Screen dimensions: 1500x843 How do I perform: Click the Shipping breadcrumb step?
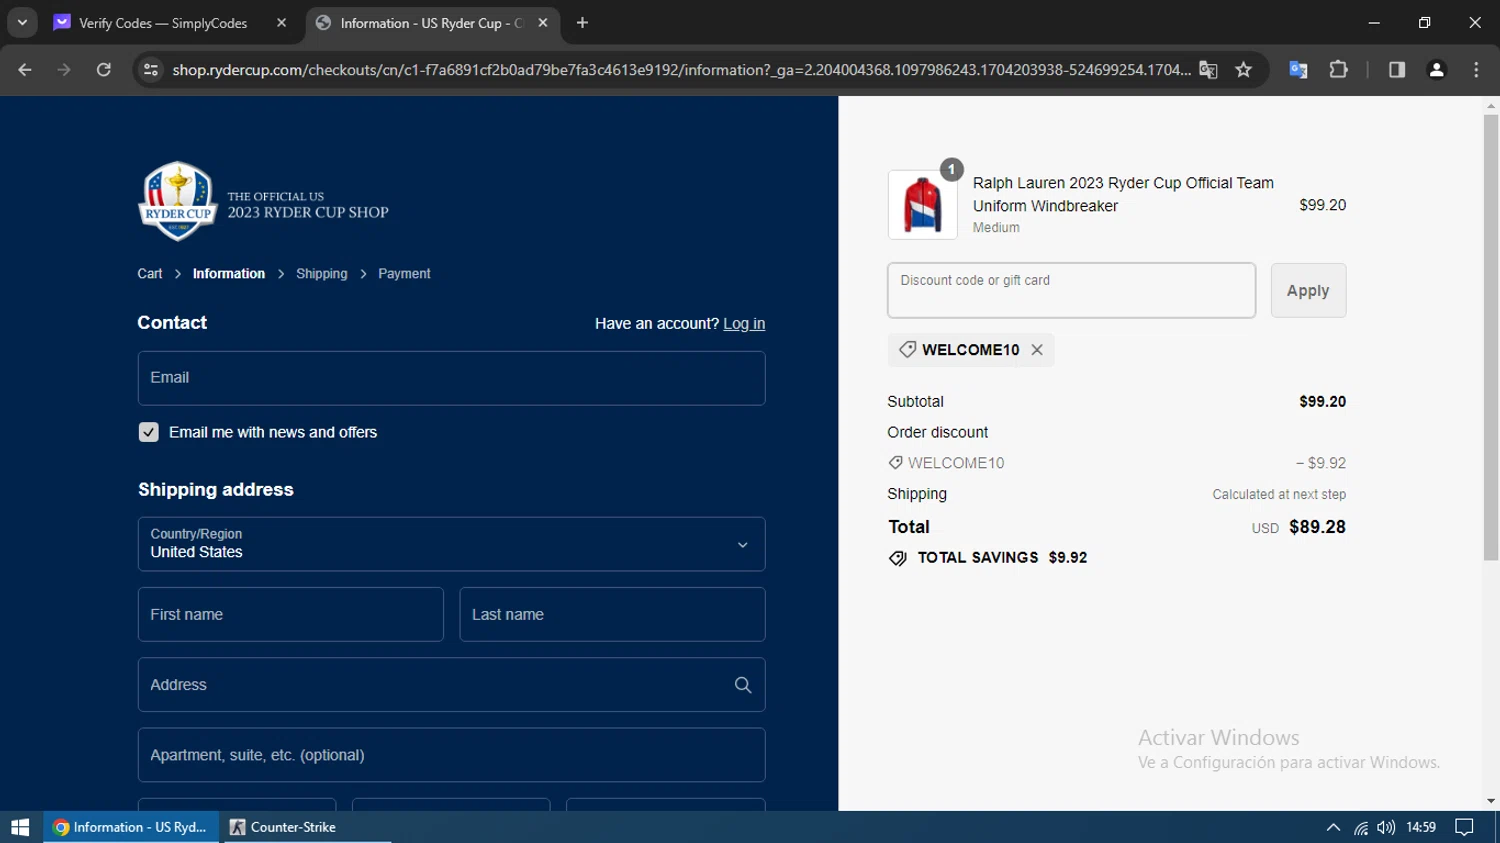point(322,273)
